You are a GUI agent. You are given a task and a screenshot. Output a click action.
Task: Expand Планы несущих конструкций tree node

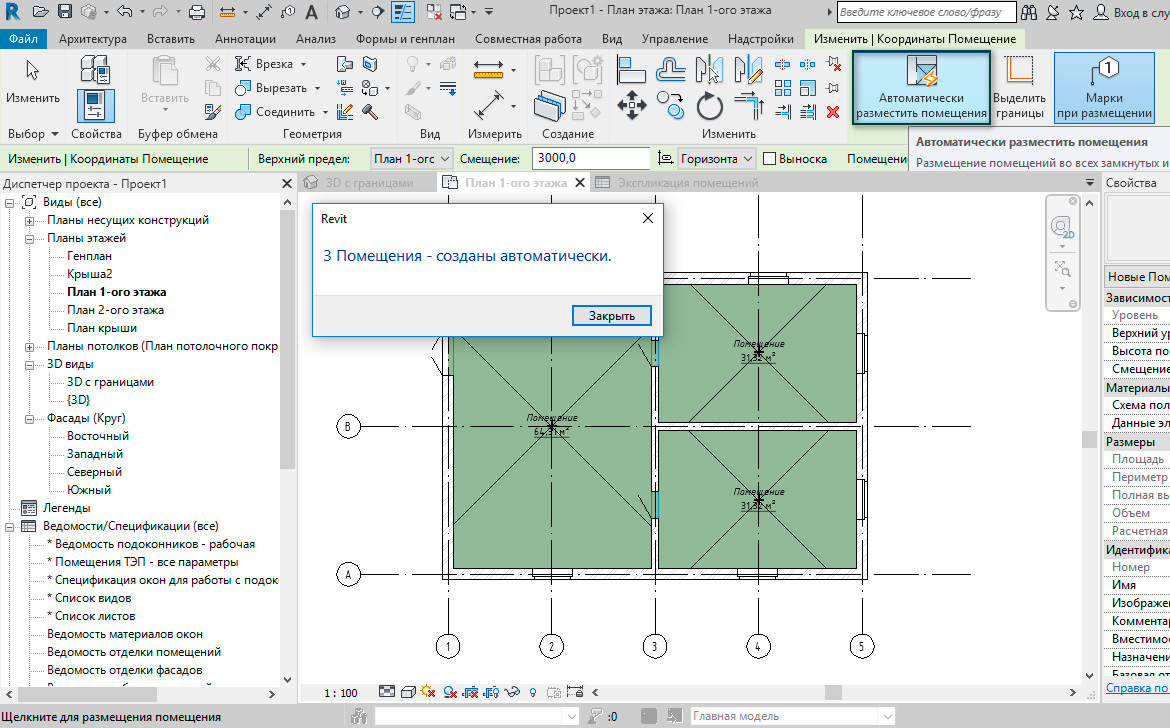[x=30, y=220]
